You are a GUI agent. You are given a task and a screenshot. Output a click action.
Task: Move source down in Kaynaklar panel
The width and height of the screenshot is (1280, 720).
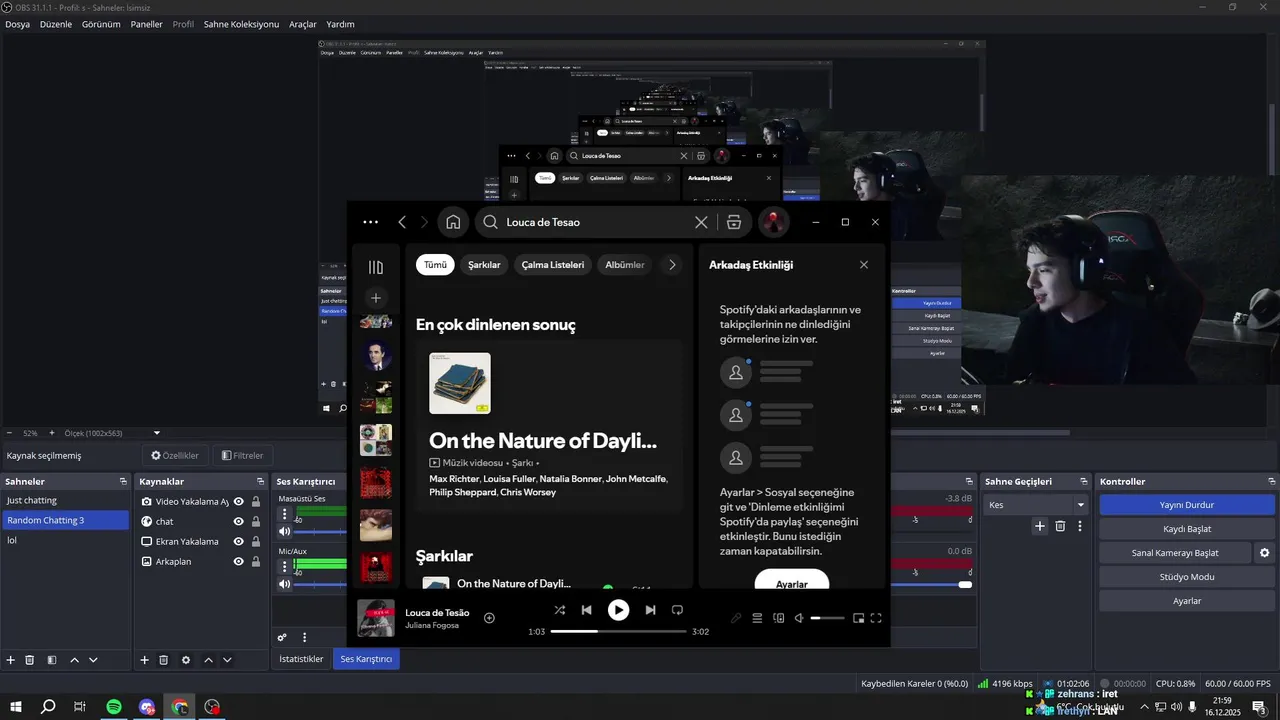[227, 660]
